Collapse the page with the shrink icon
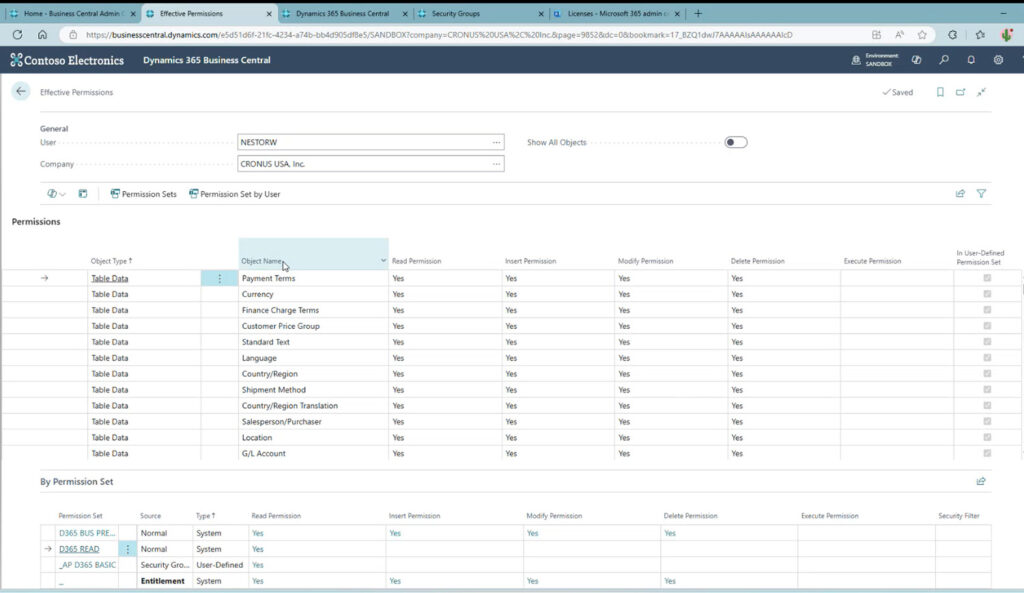This screenshot has height=593, width=1024. tap(981, 92)
